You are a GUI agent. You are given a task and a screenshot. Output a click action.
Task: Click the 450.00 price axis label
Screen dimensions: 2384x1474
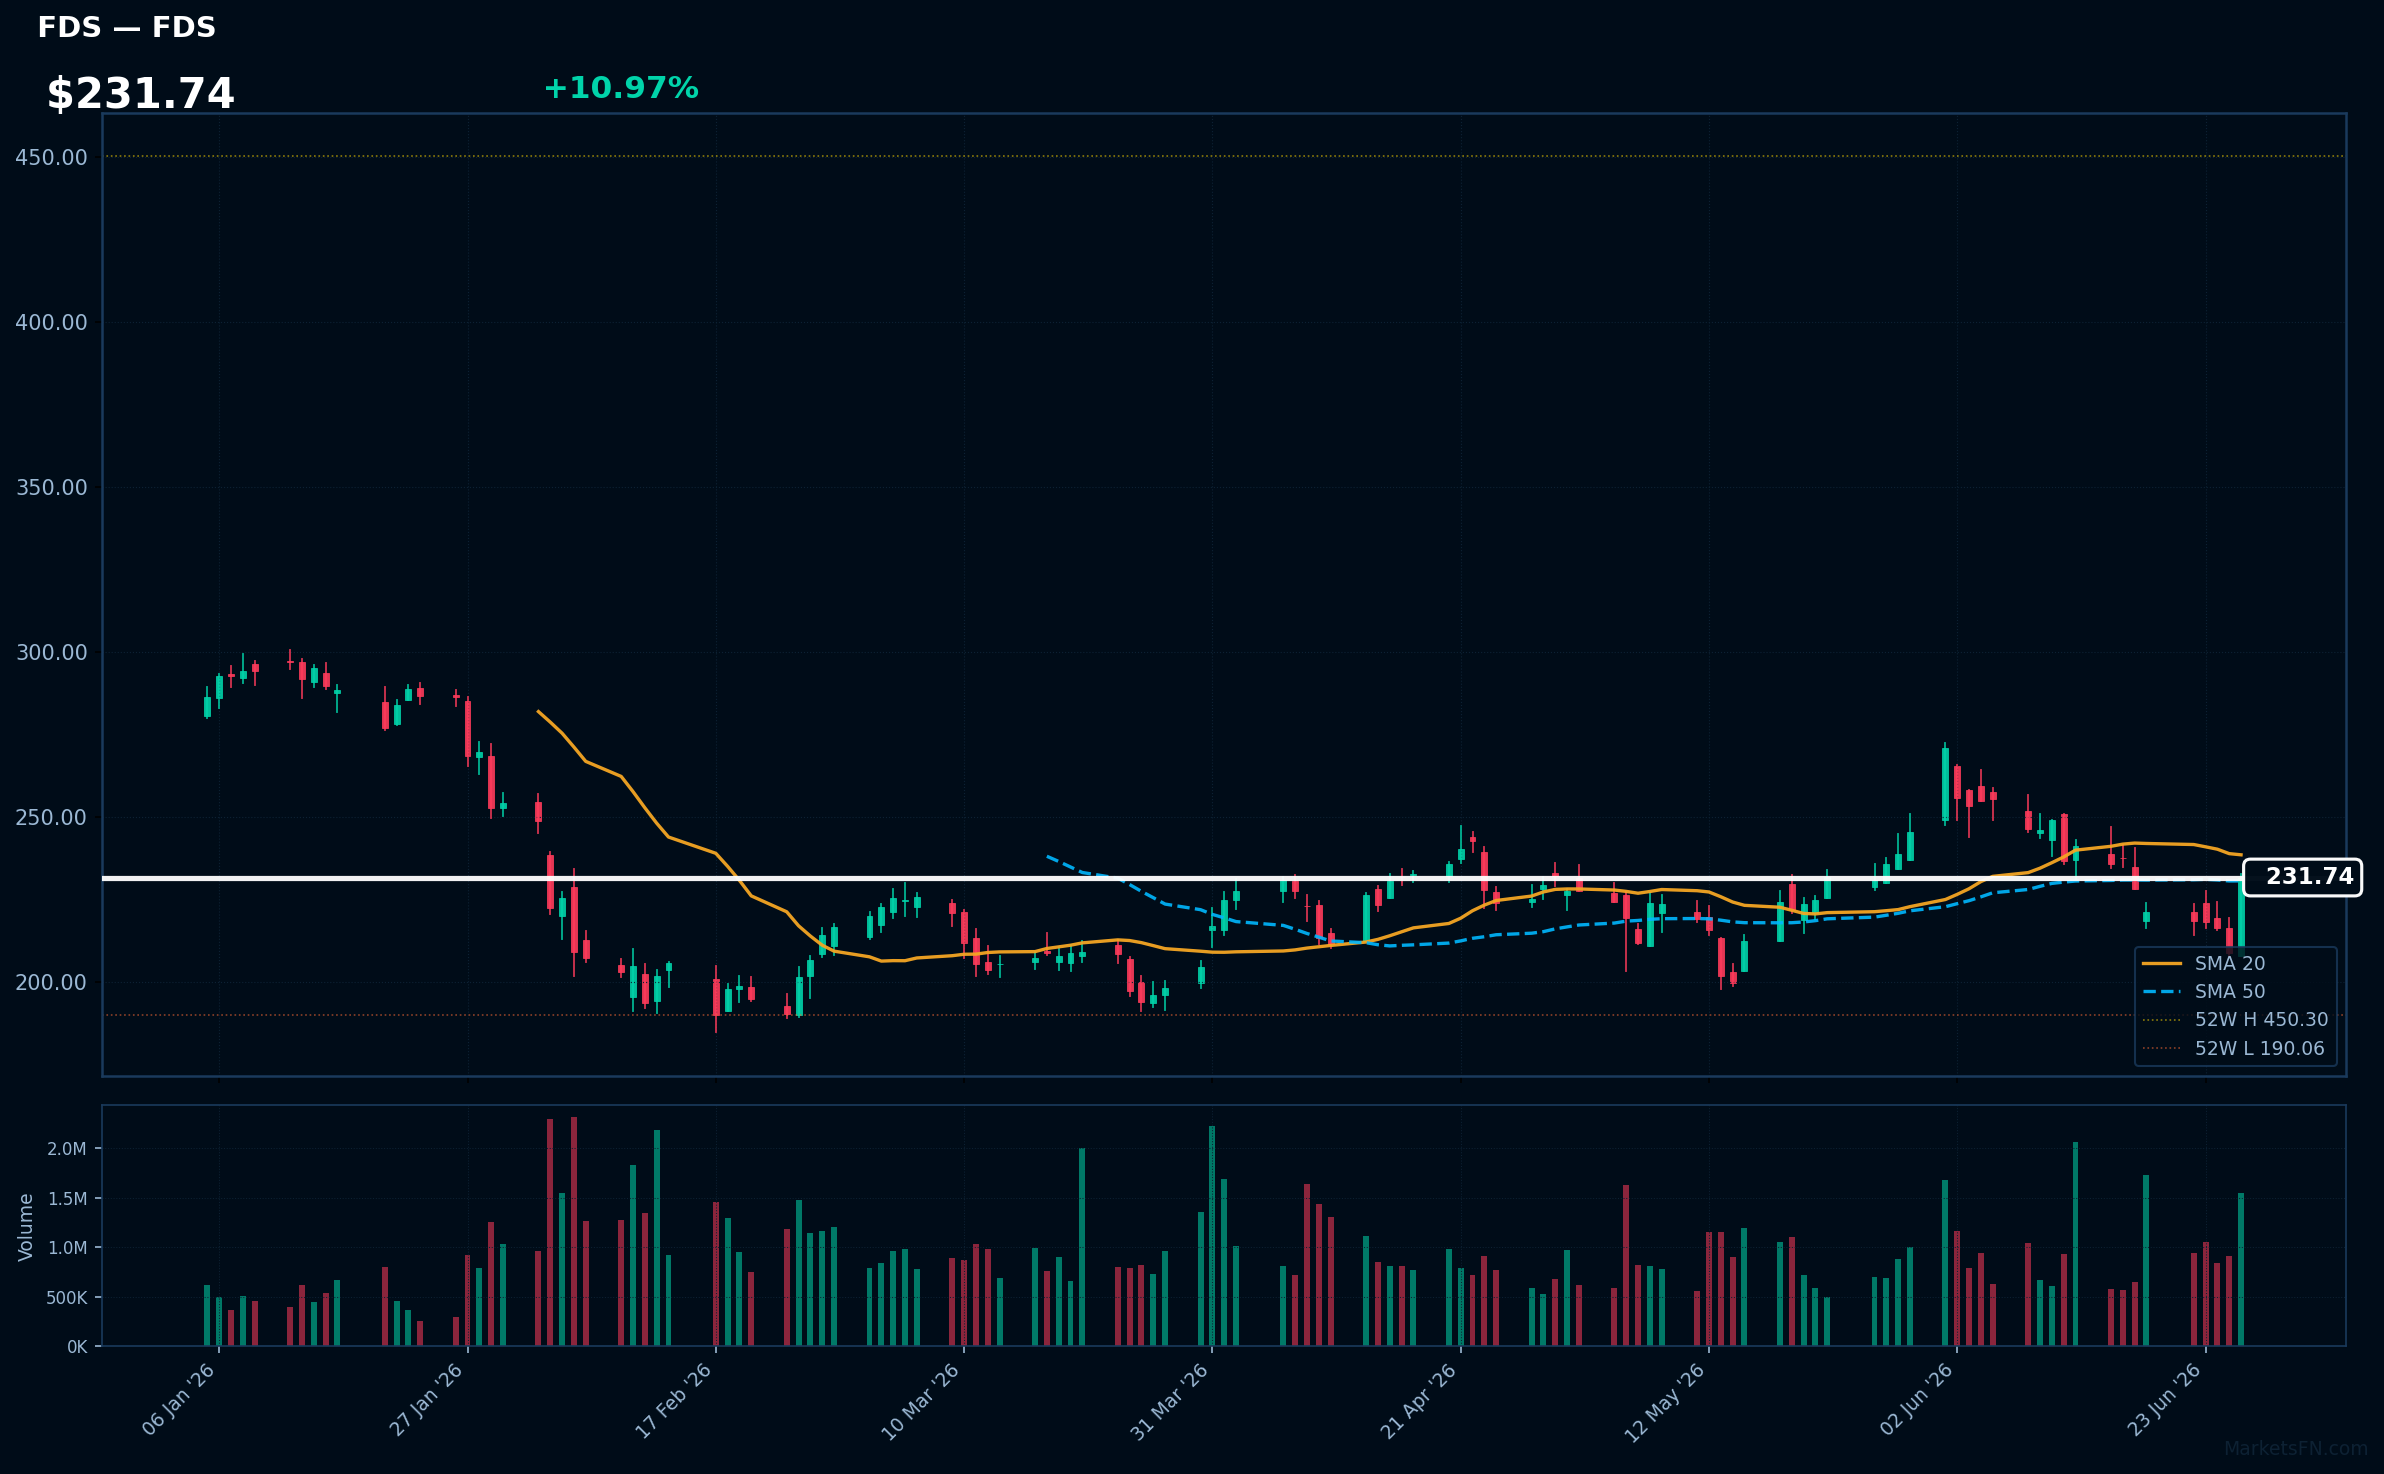coord(51,157)
